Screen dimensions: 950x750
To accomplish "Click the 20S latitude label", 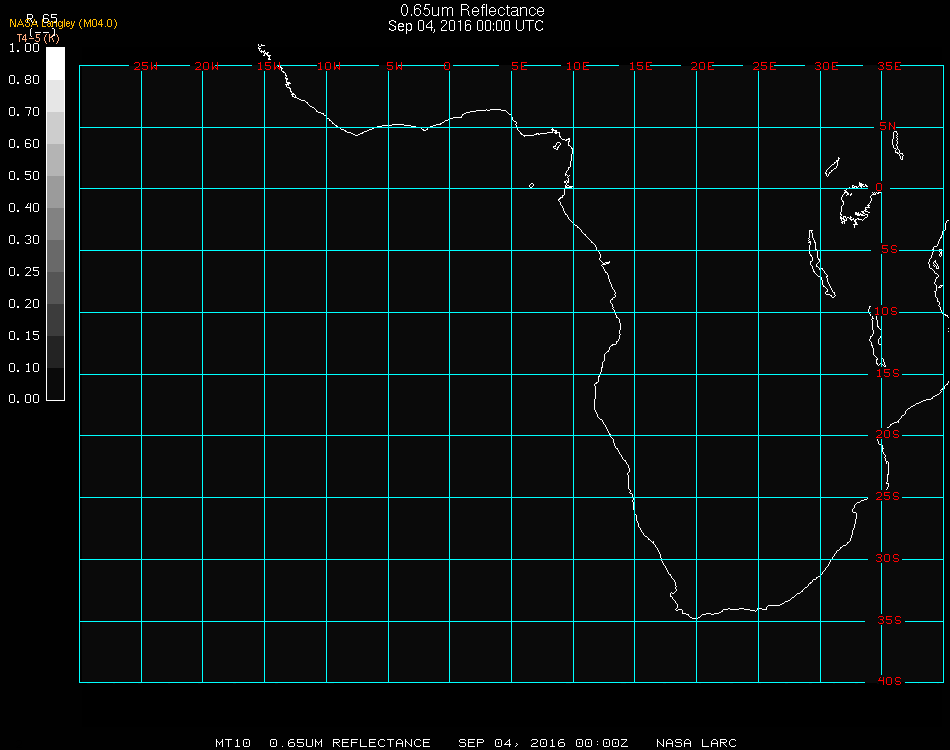I will click(888, 434).
